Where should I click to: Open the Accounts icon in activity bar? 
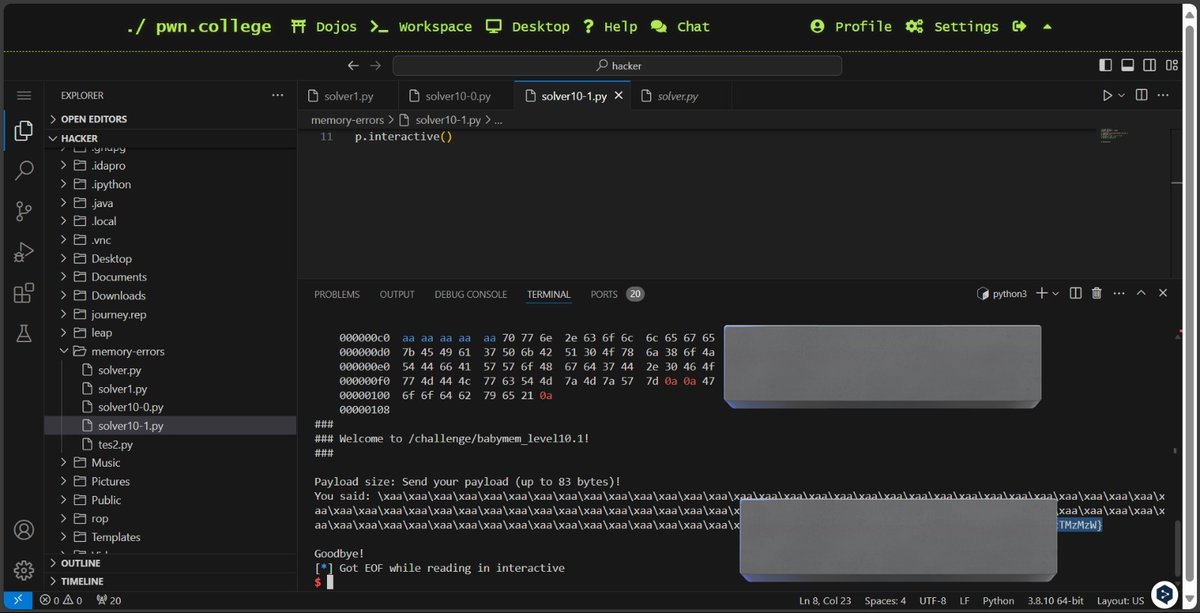(24, 530)
